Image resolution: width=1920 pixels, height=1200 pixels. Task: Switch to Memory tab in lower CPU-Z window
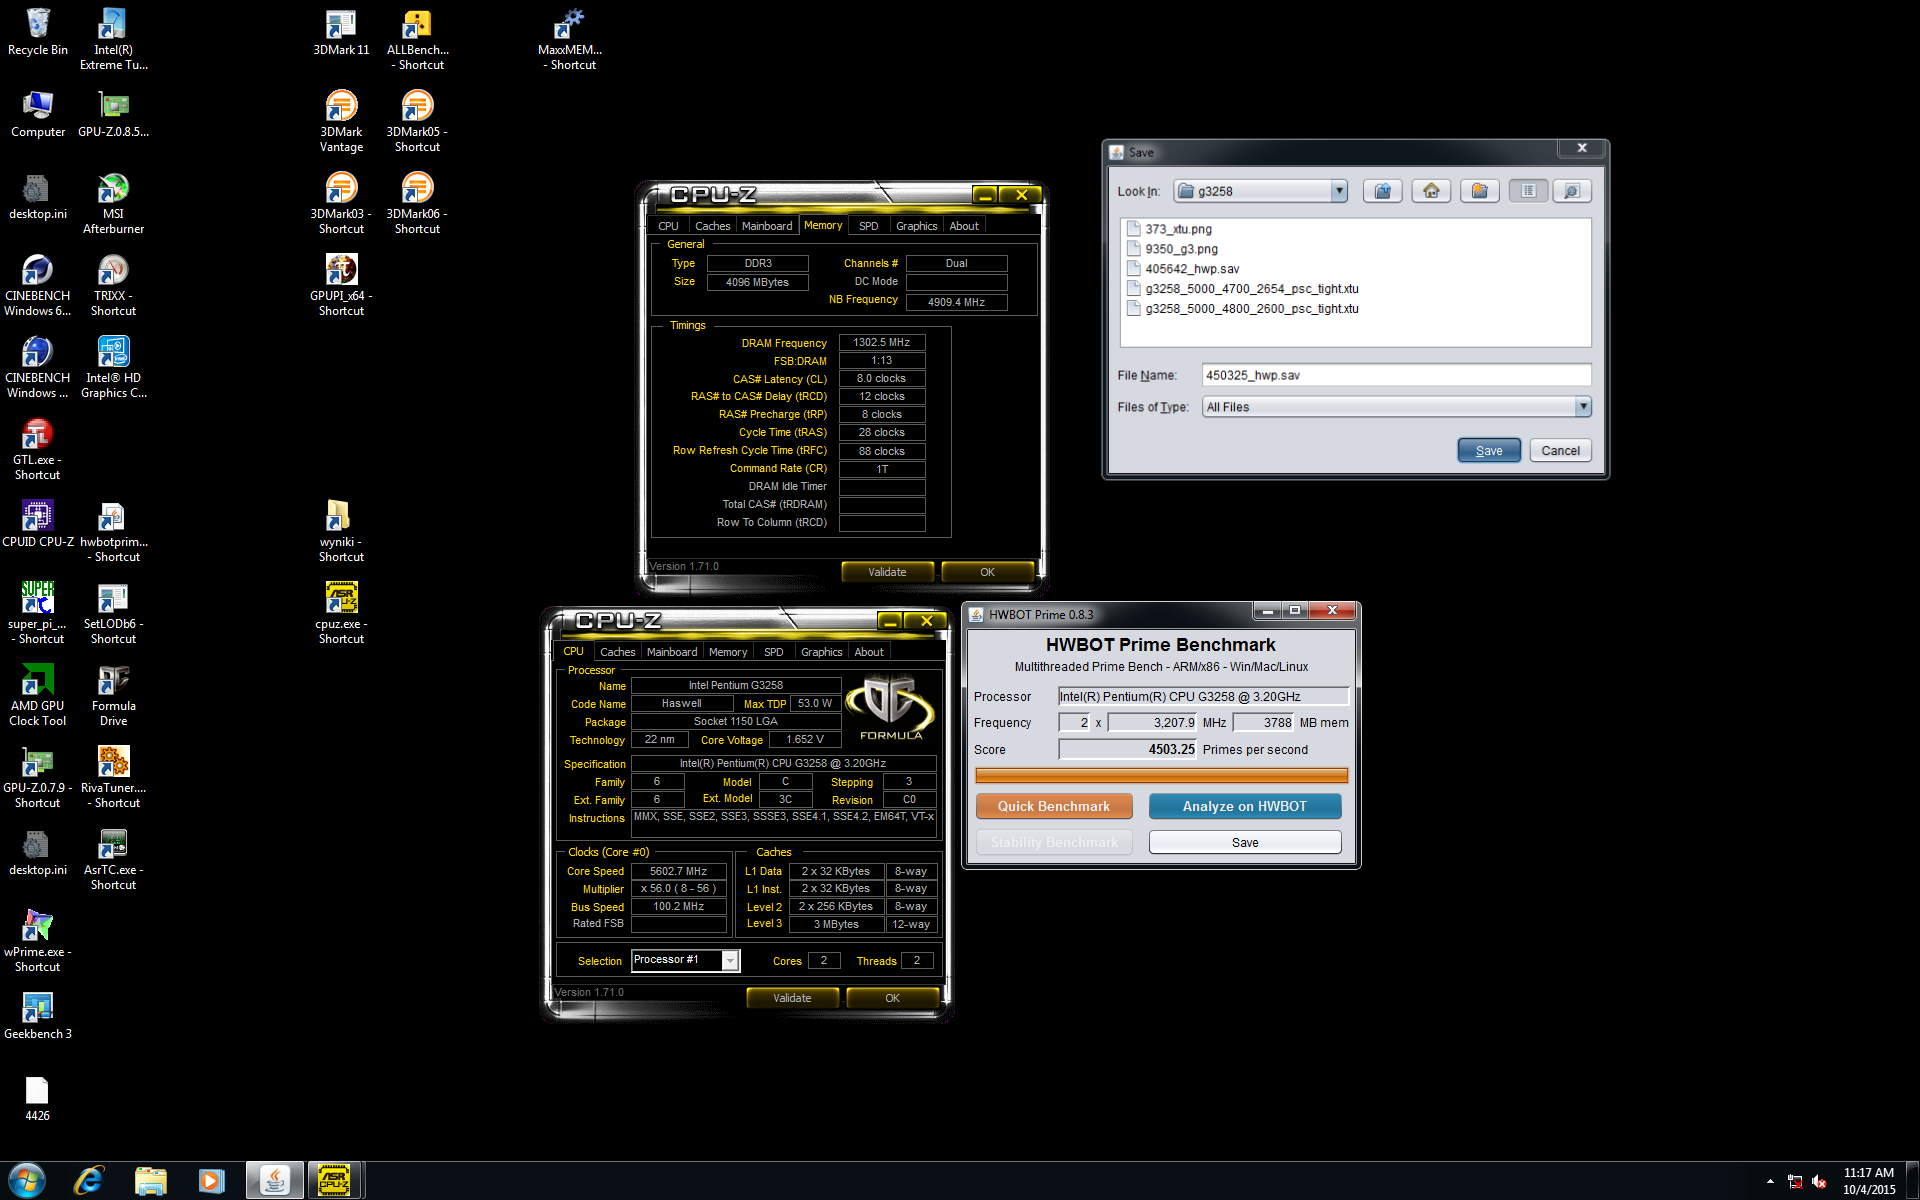pos(728,652)
